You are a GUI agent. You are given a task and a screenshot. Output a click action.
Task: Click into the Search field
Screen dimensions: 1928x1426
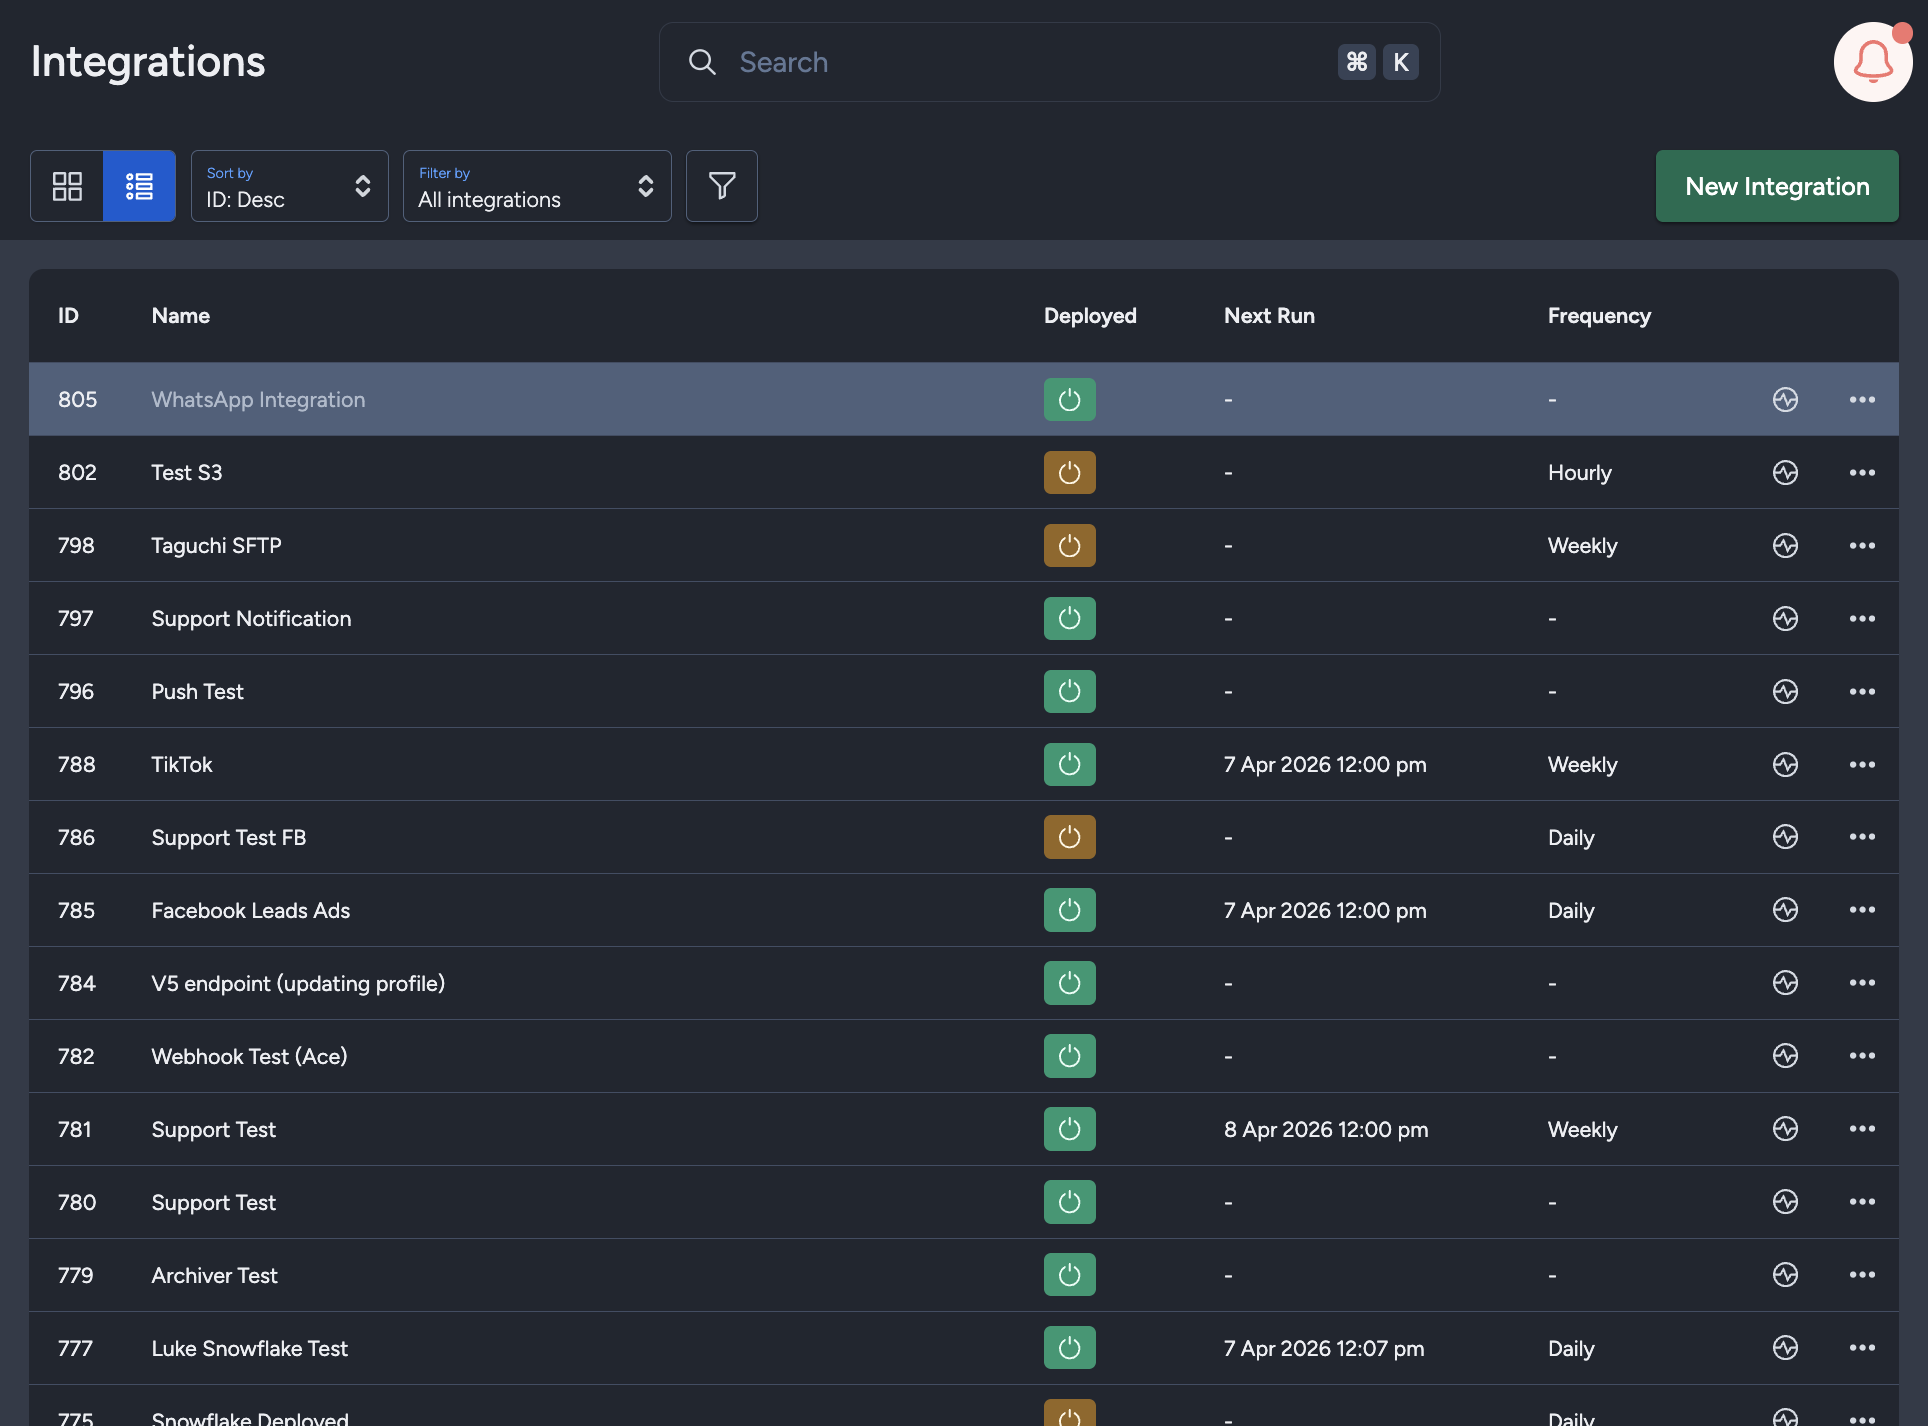[x=1000, y=61]
